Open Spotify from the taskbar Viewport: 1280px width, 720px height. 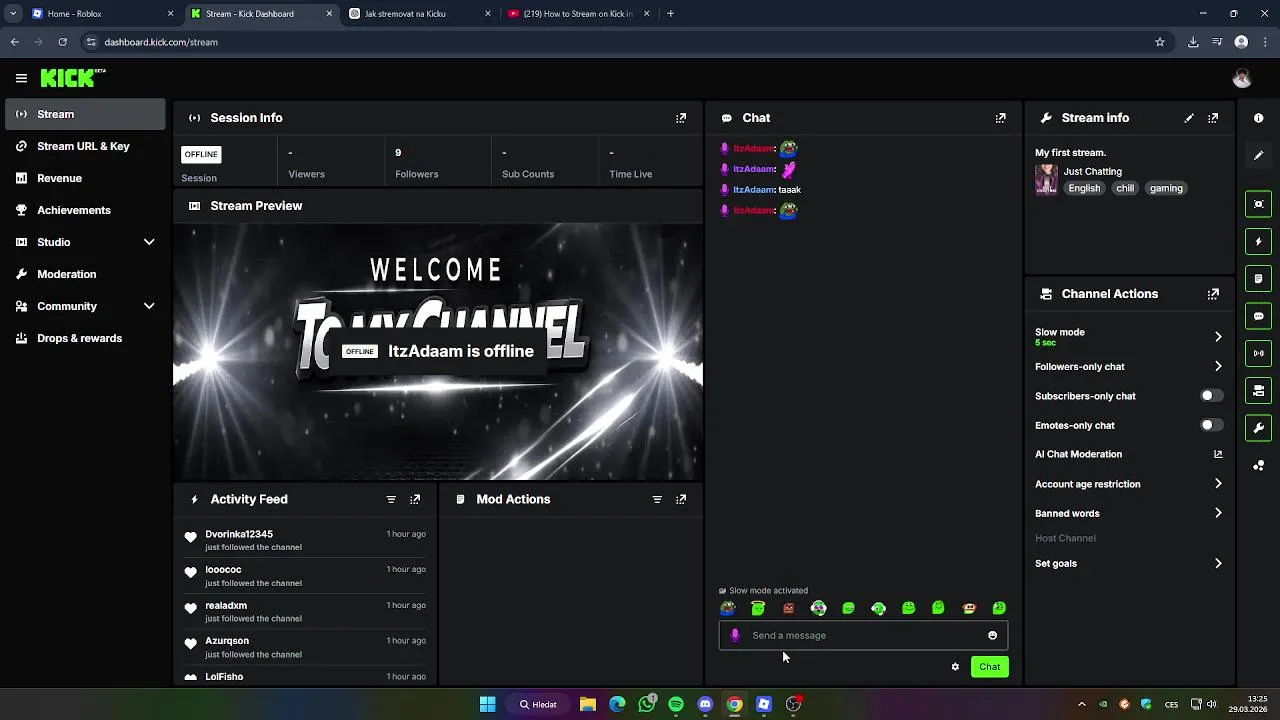[676, 704]
